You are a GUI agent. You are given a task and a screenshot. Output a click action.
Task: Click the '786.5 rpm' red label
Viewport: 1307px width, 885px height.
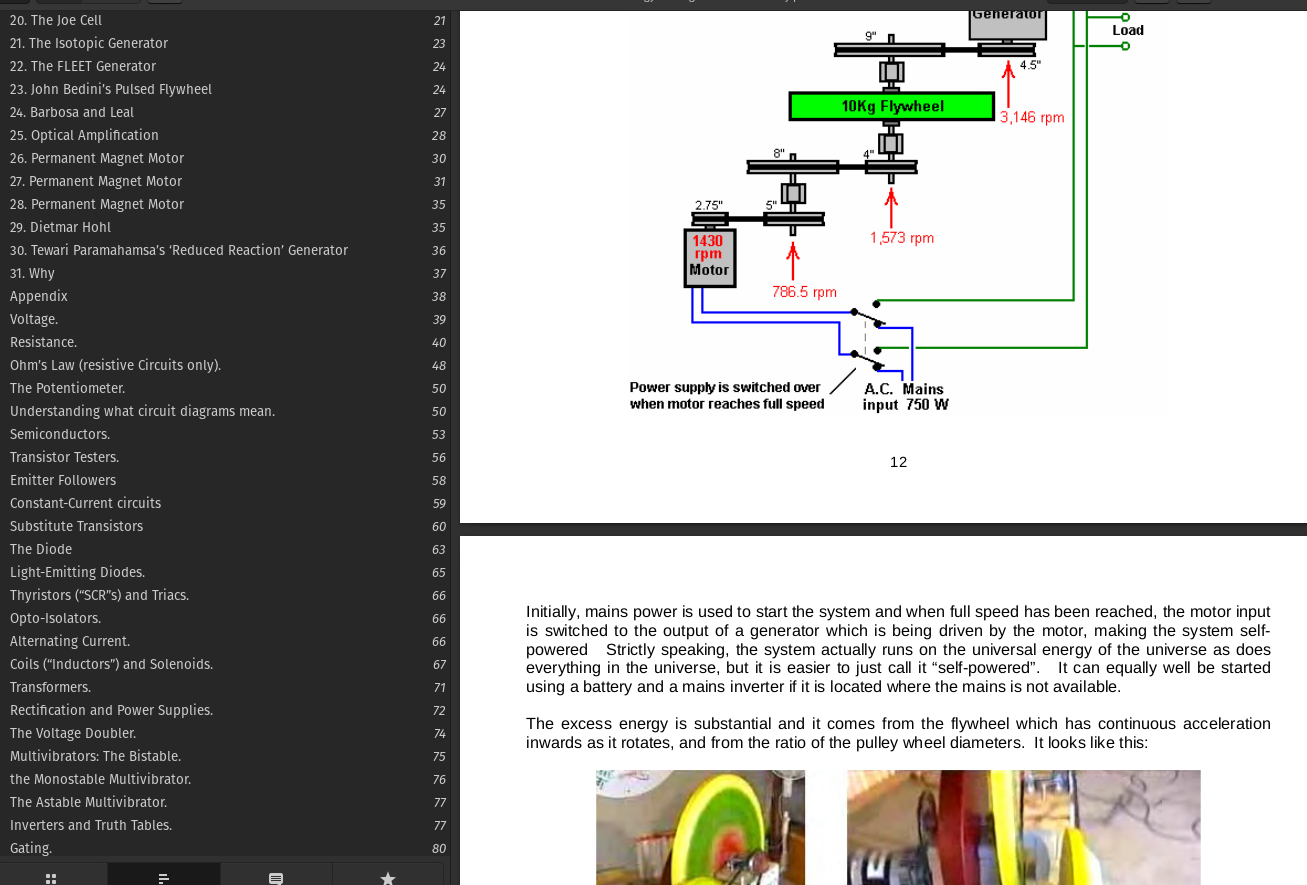click(x=804, y=292)
